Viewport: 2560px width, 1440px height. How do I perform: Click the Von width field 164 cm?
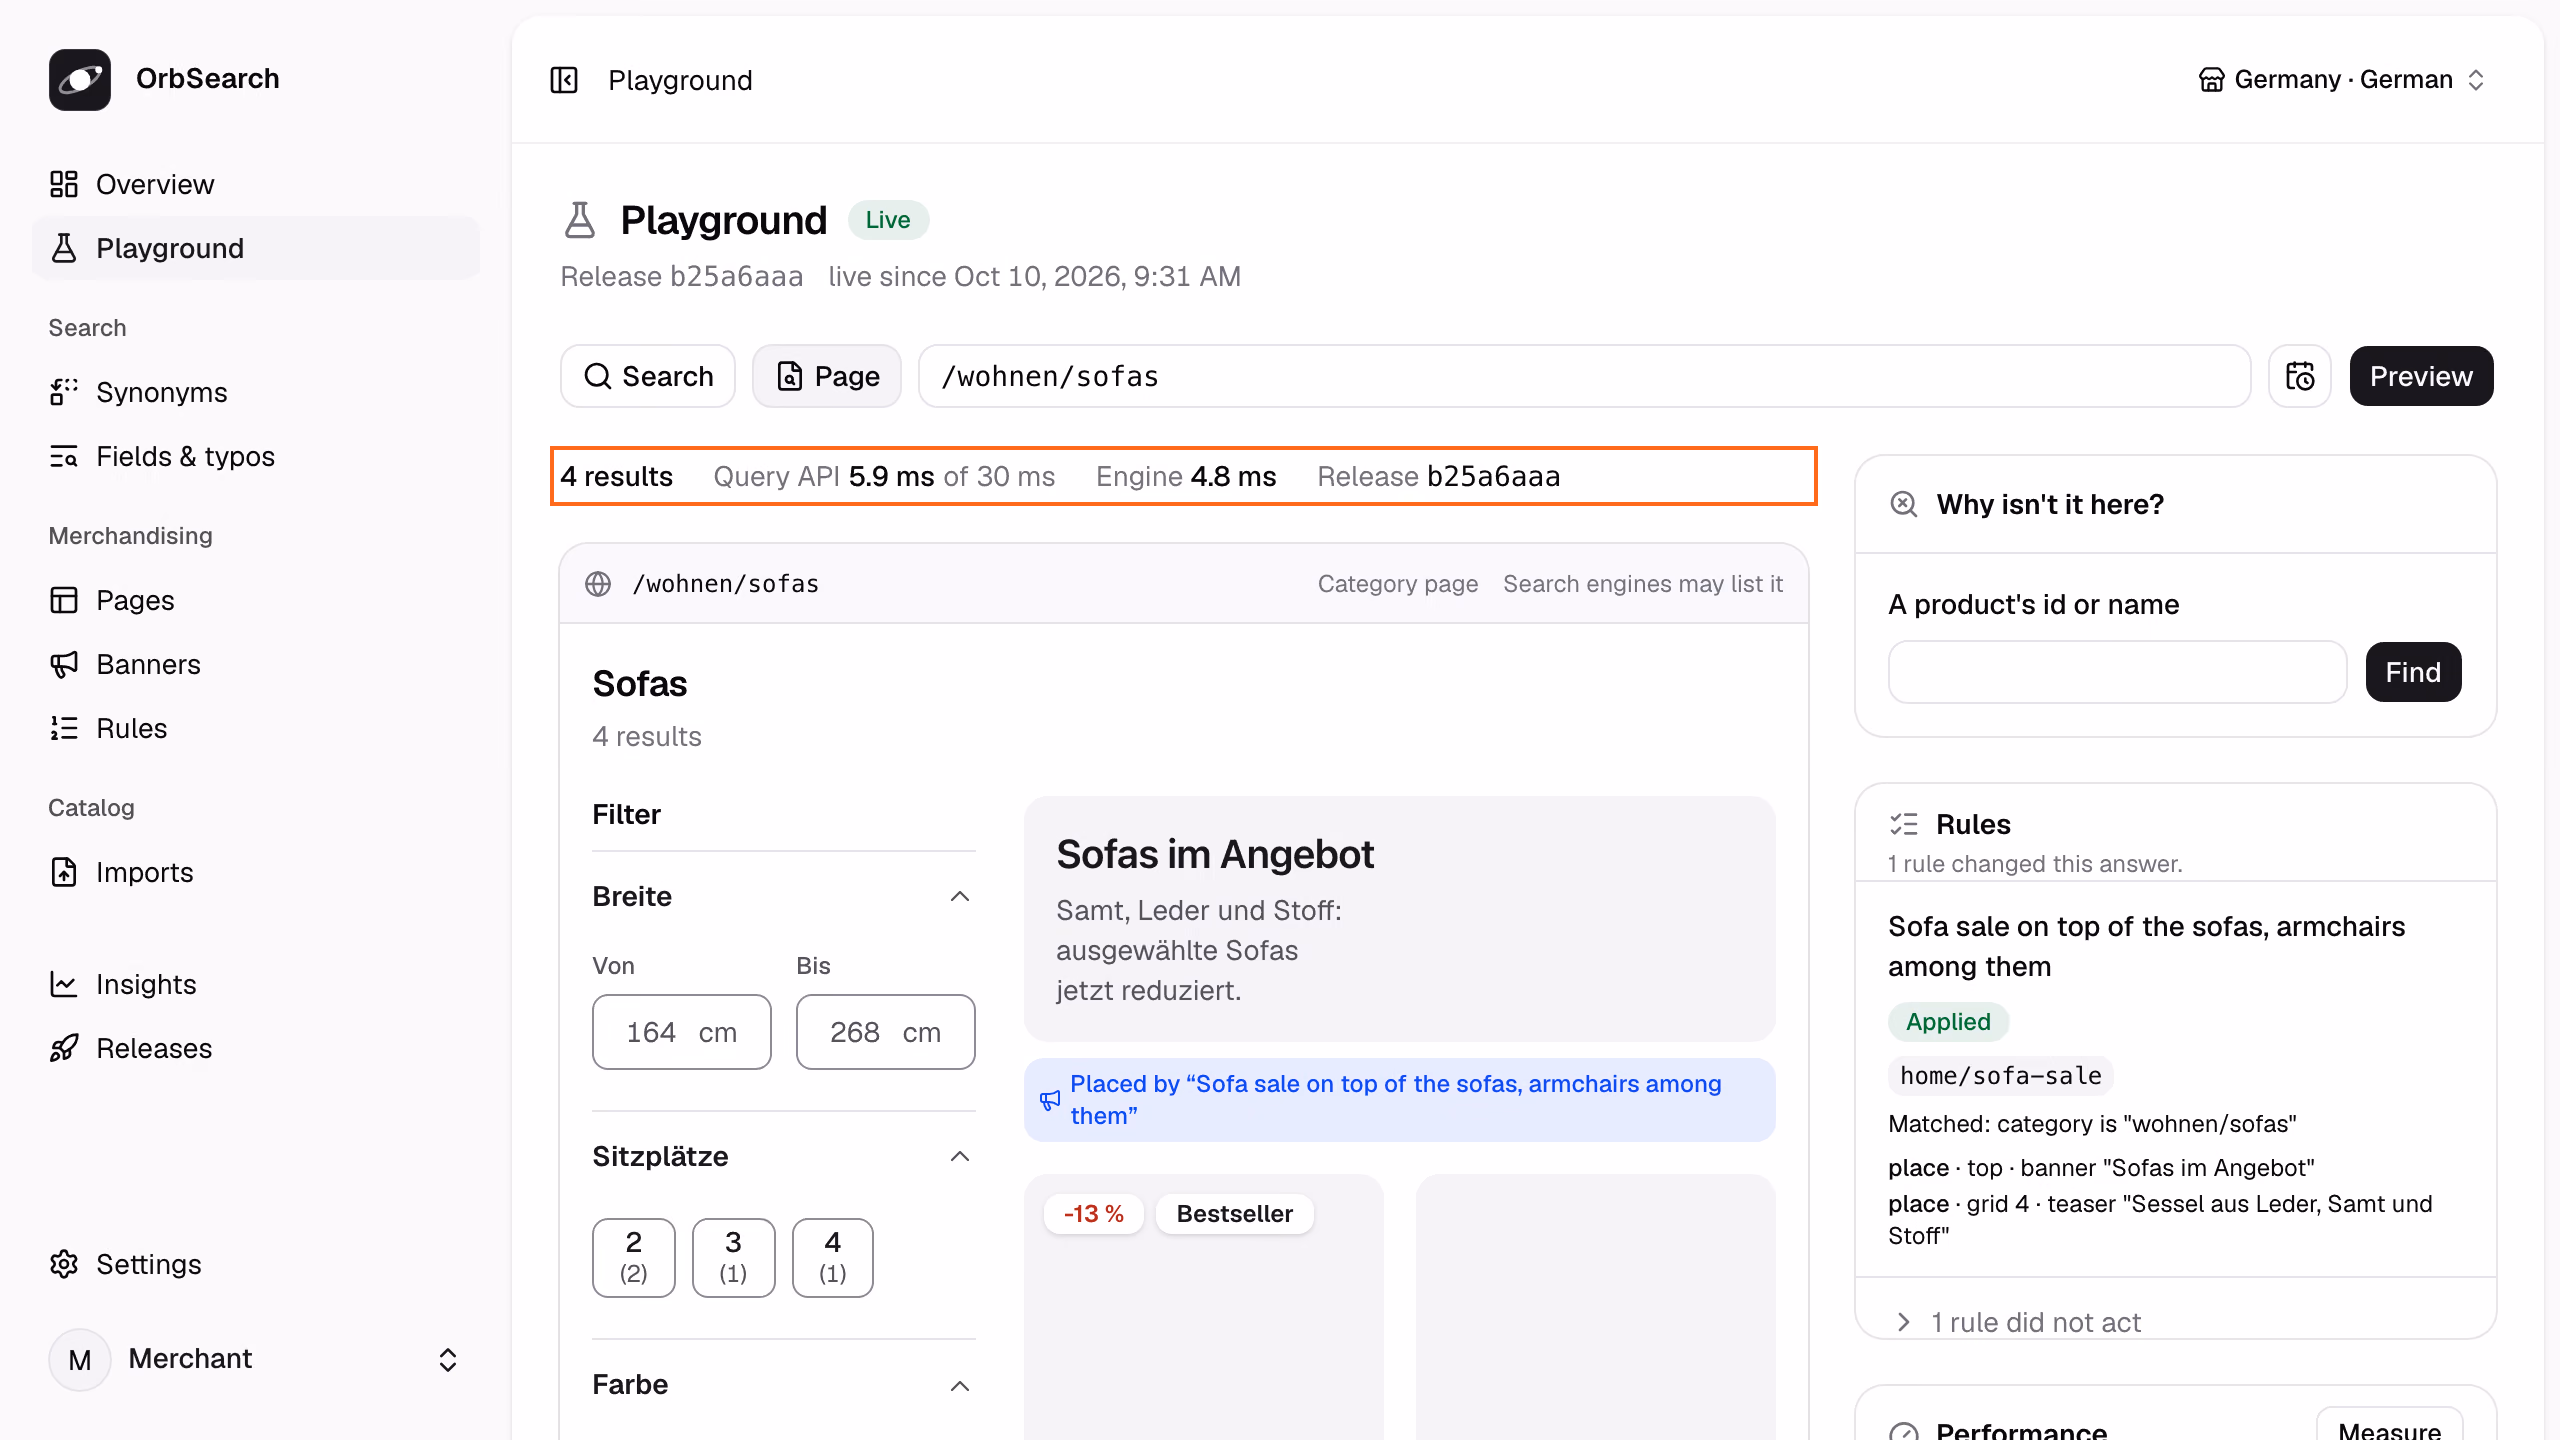coord(682,1032)
